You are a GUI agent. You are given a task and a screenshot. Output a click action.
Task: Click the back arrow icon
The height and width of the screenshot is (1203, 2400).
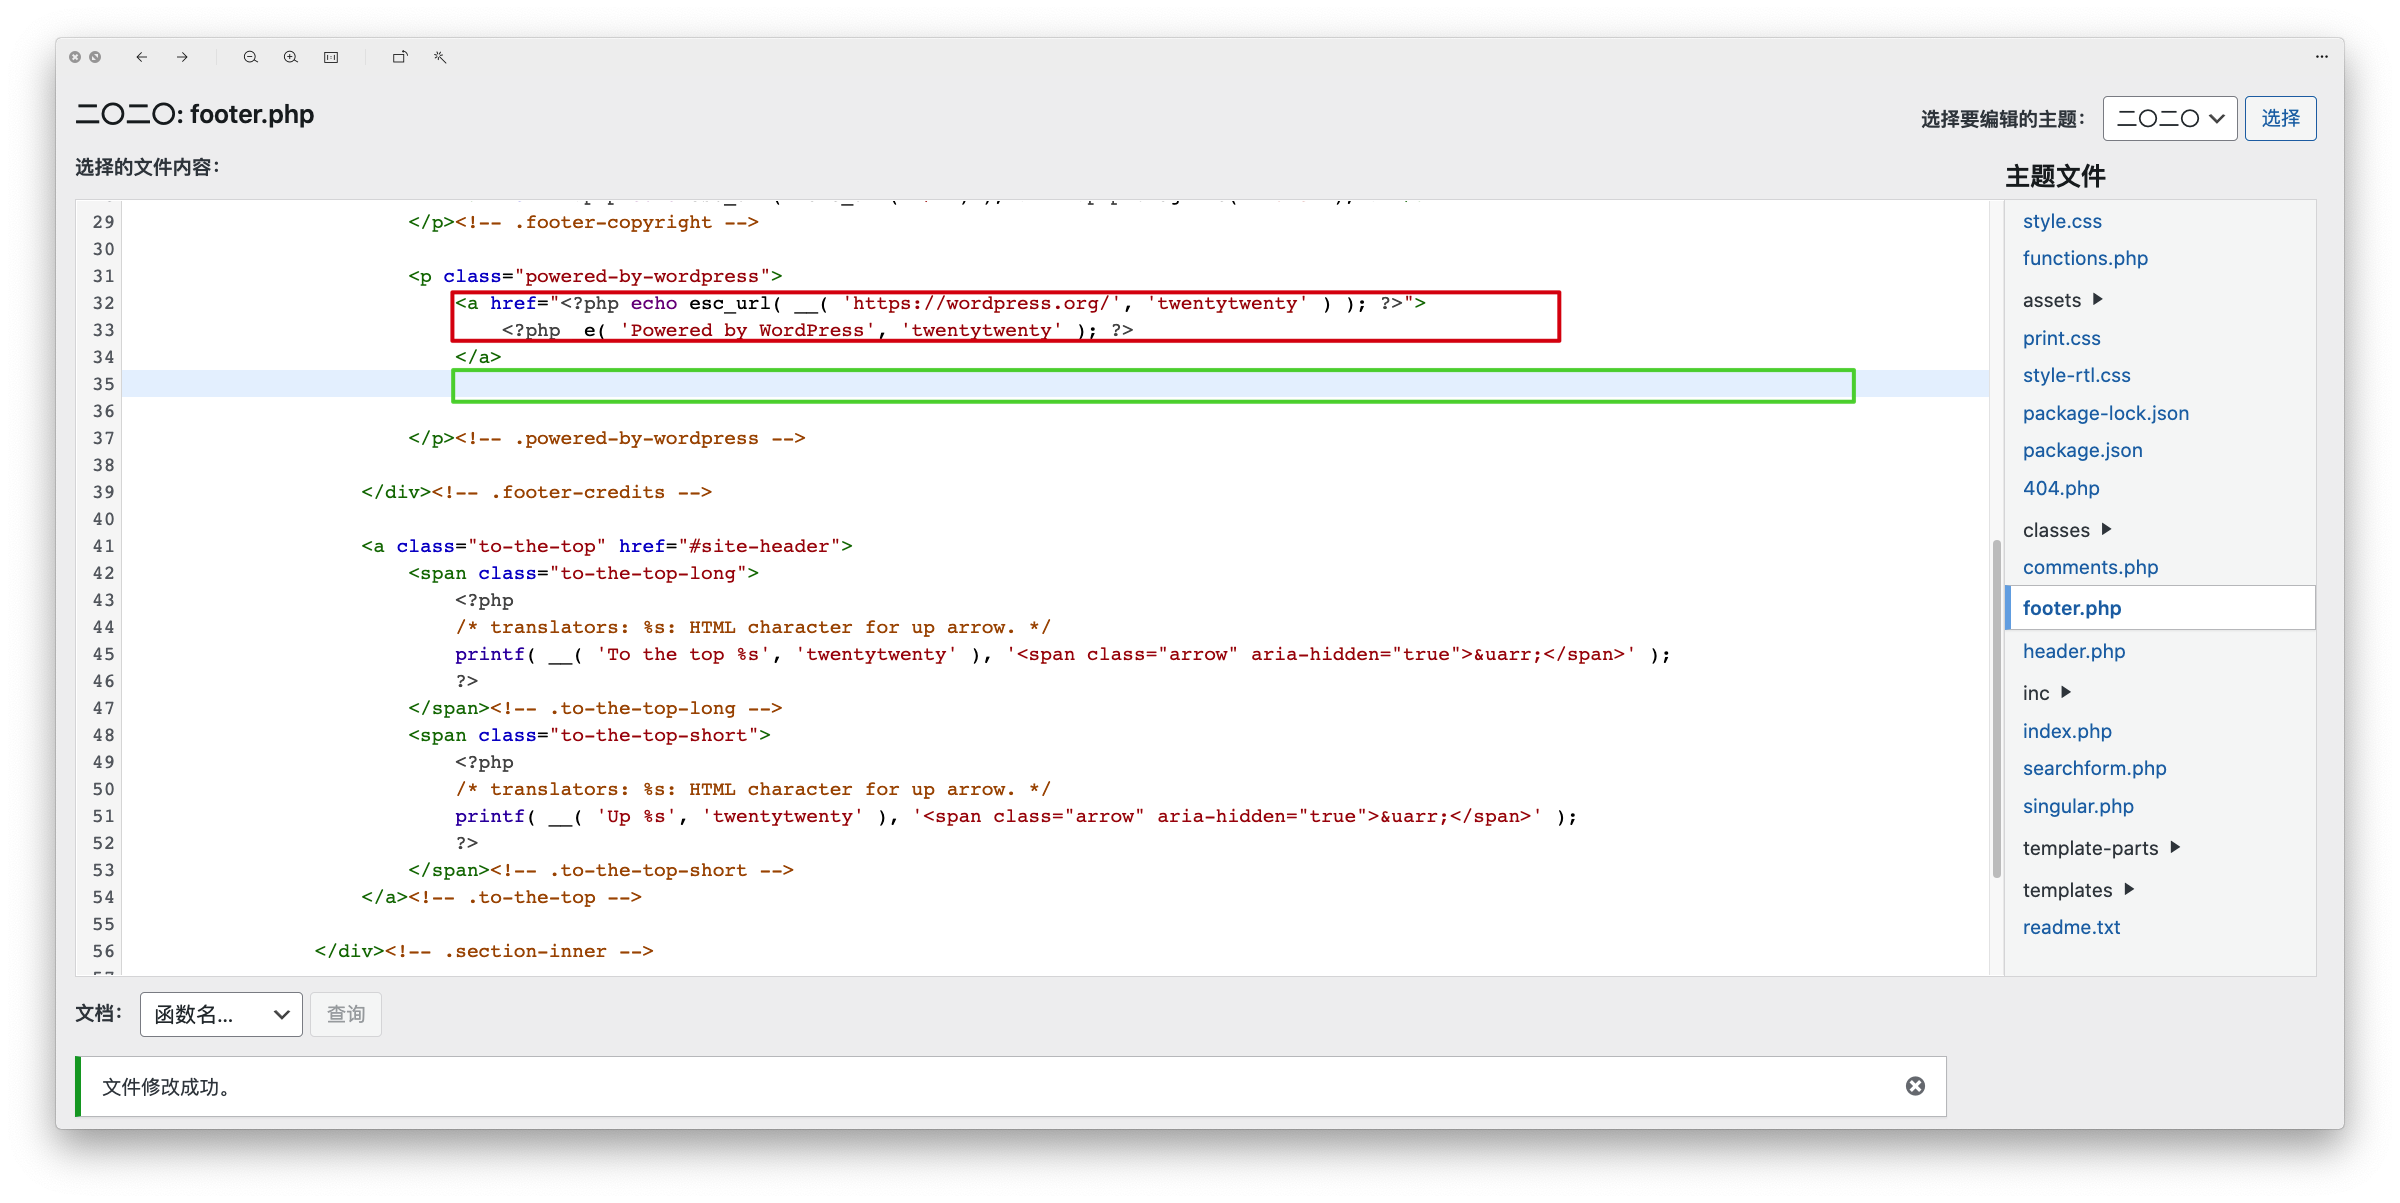142,57
